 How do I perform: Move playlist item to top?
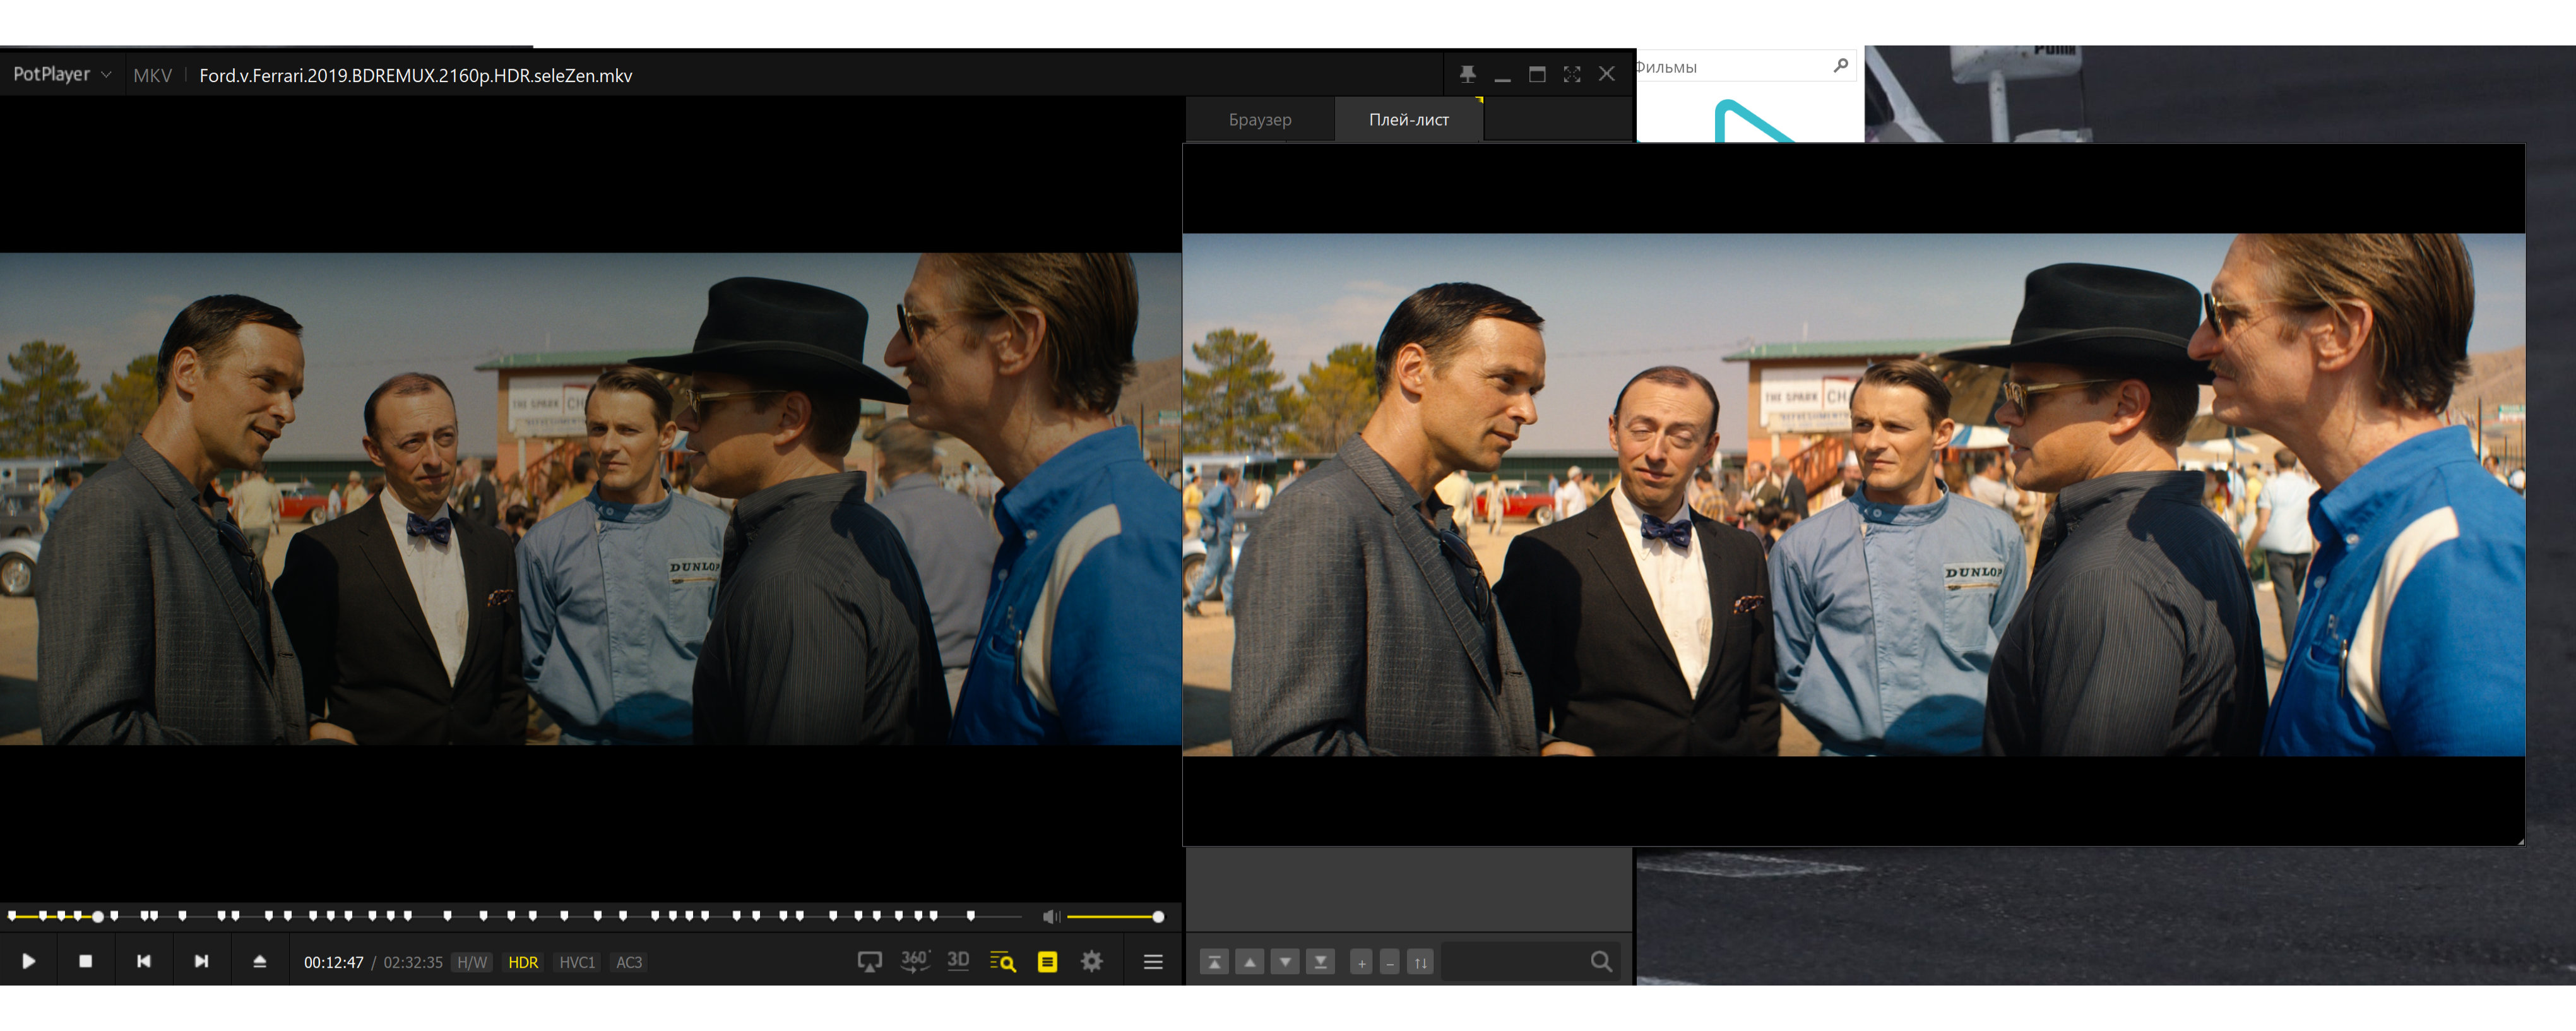pos(1214,962)
